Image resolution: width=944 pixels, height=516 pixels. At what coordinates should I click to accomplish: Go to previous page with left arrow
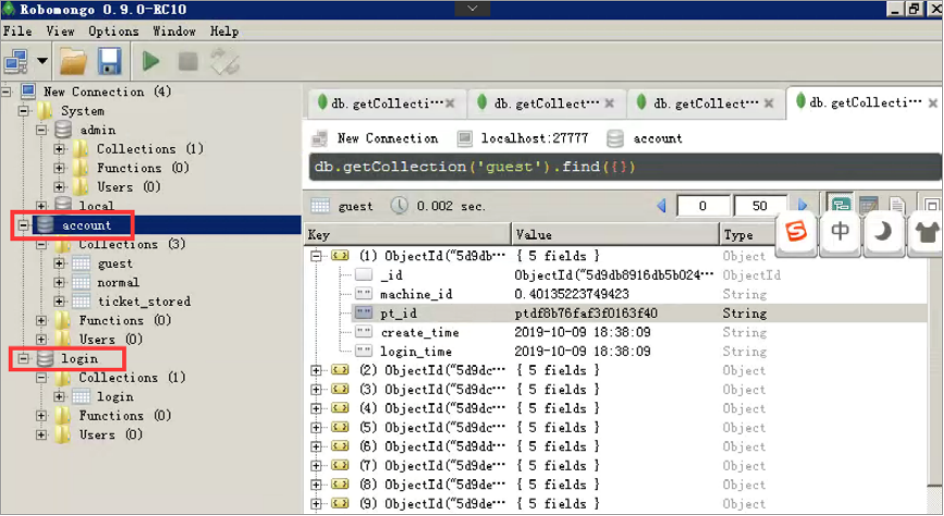point(661,206)
